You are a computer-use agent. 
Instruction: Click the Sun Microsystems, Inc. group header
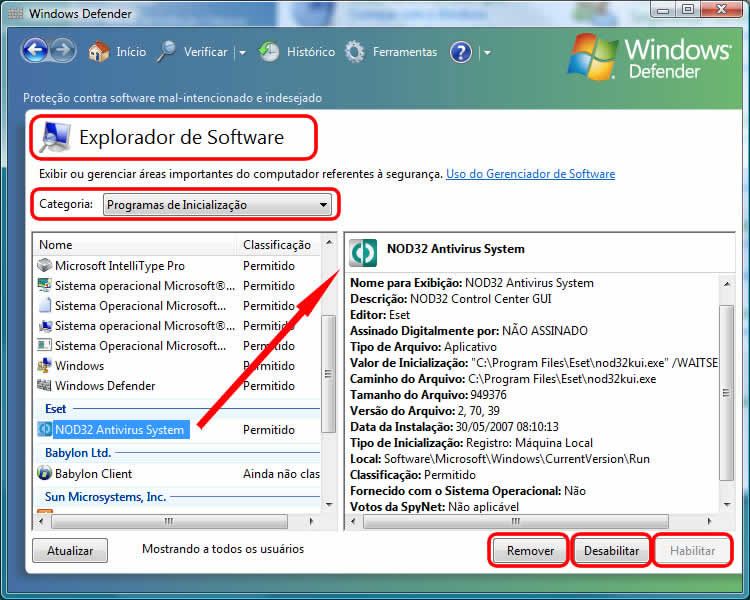tap(105, 497)
